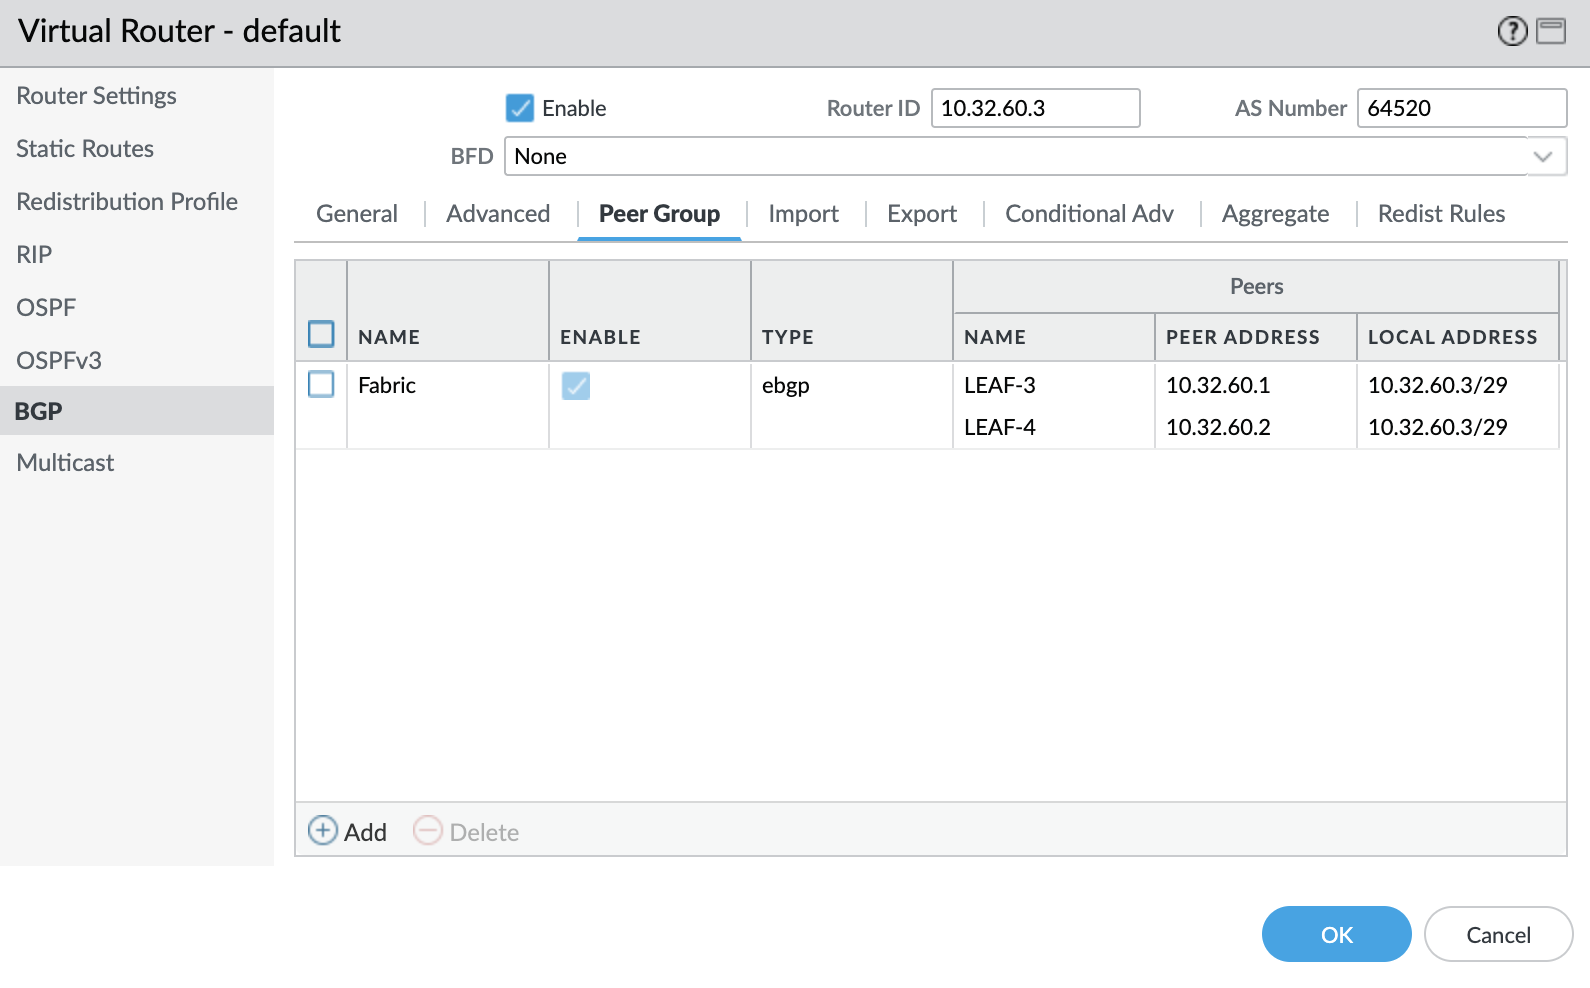Select the Conditional Adv tab
Screen dimensions: 1590x988
1089,214
